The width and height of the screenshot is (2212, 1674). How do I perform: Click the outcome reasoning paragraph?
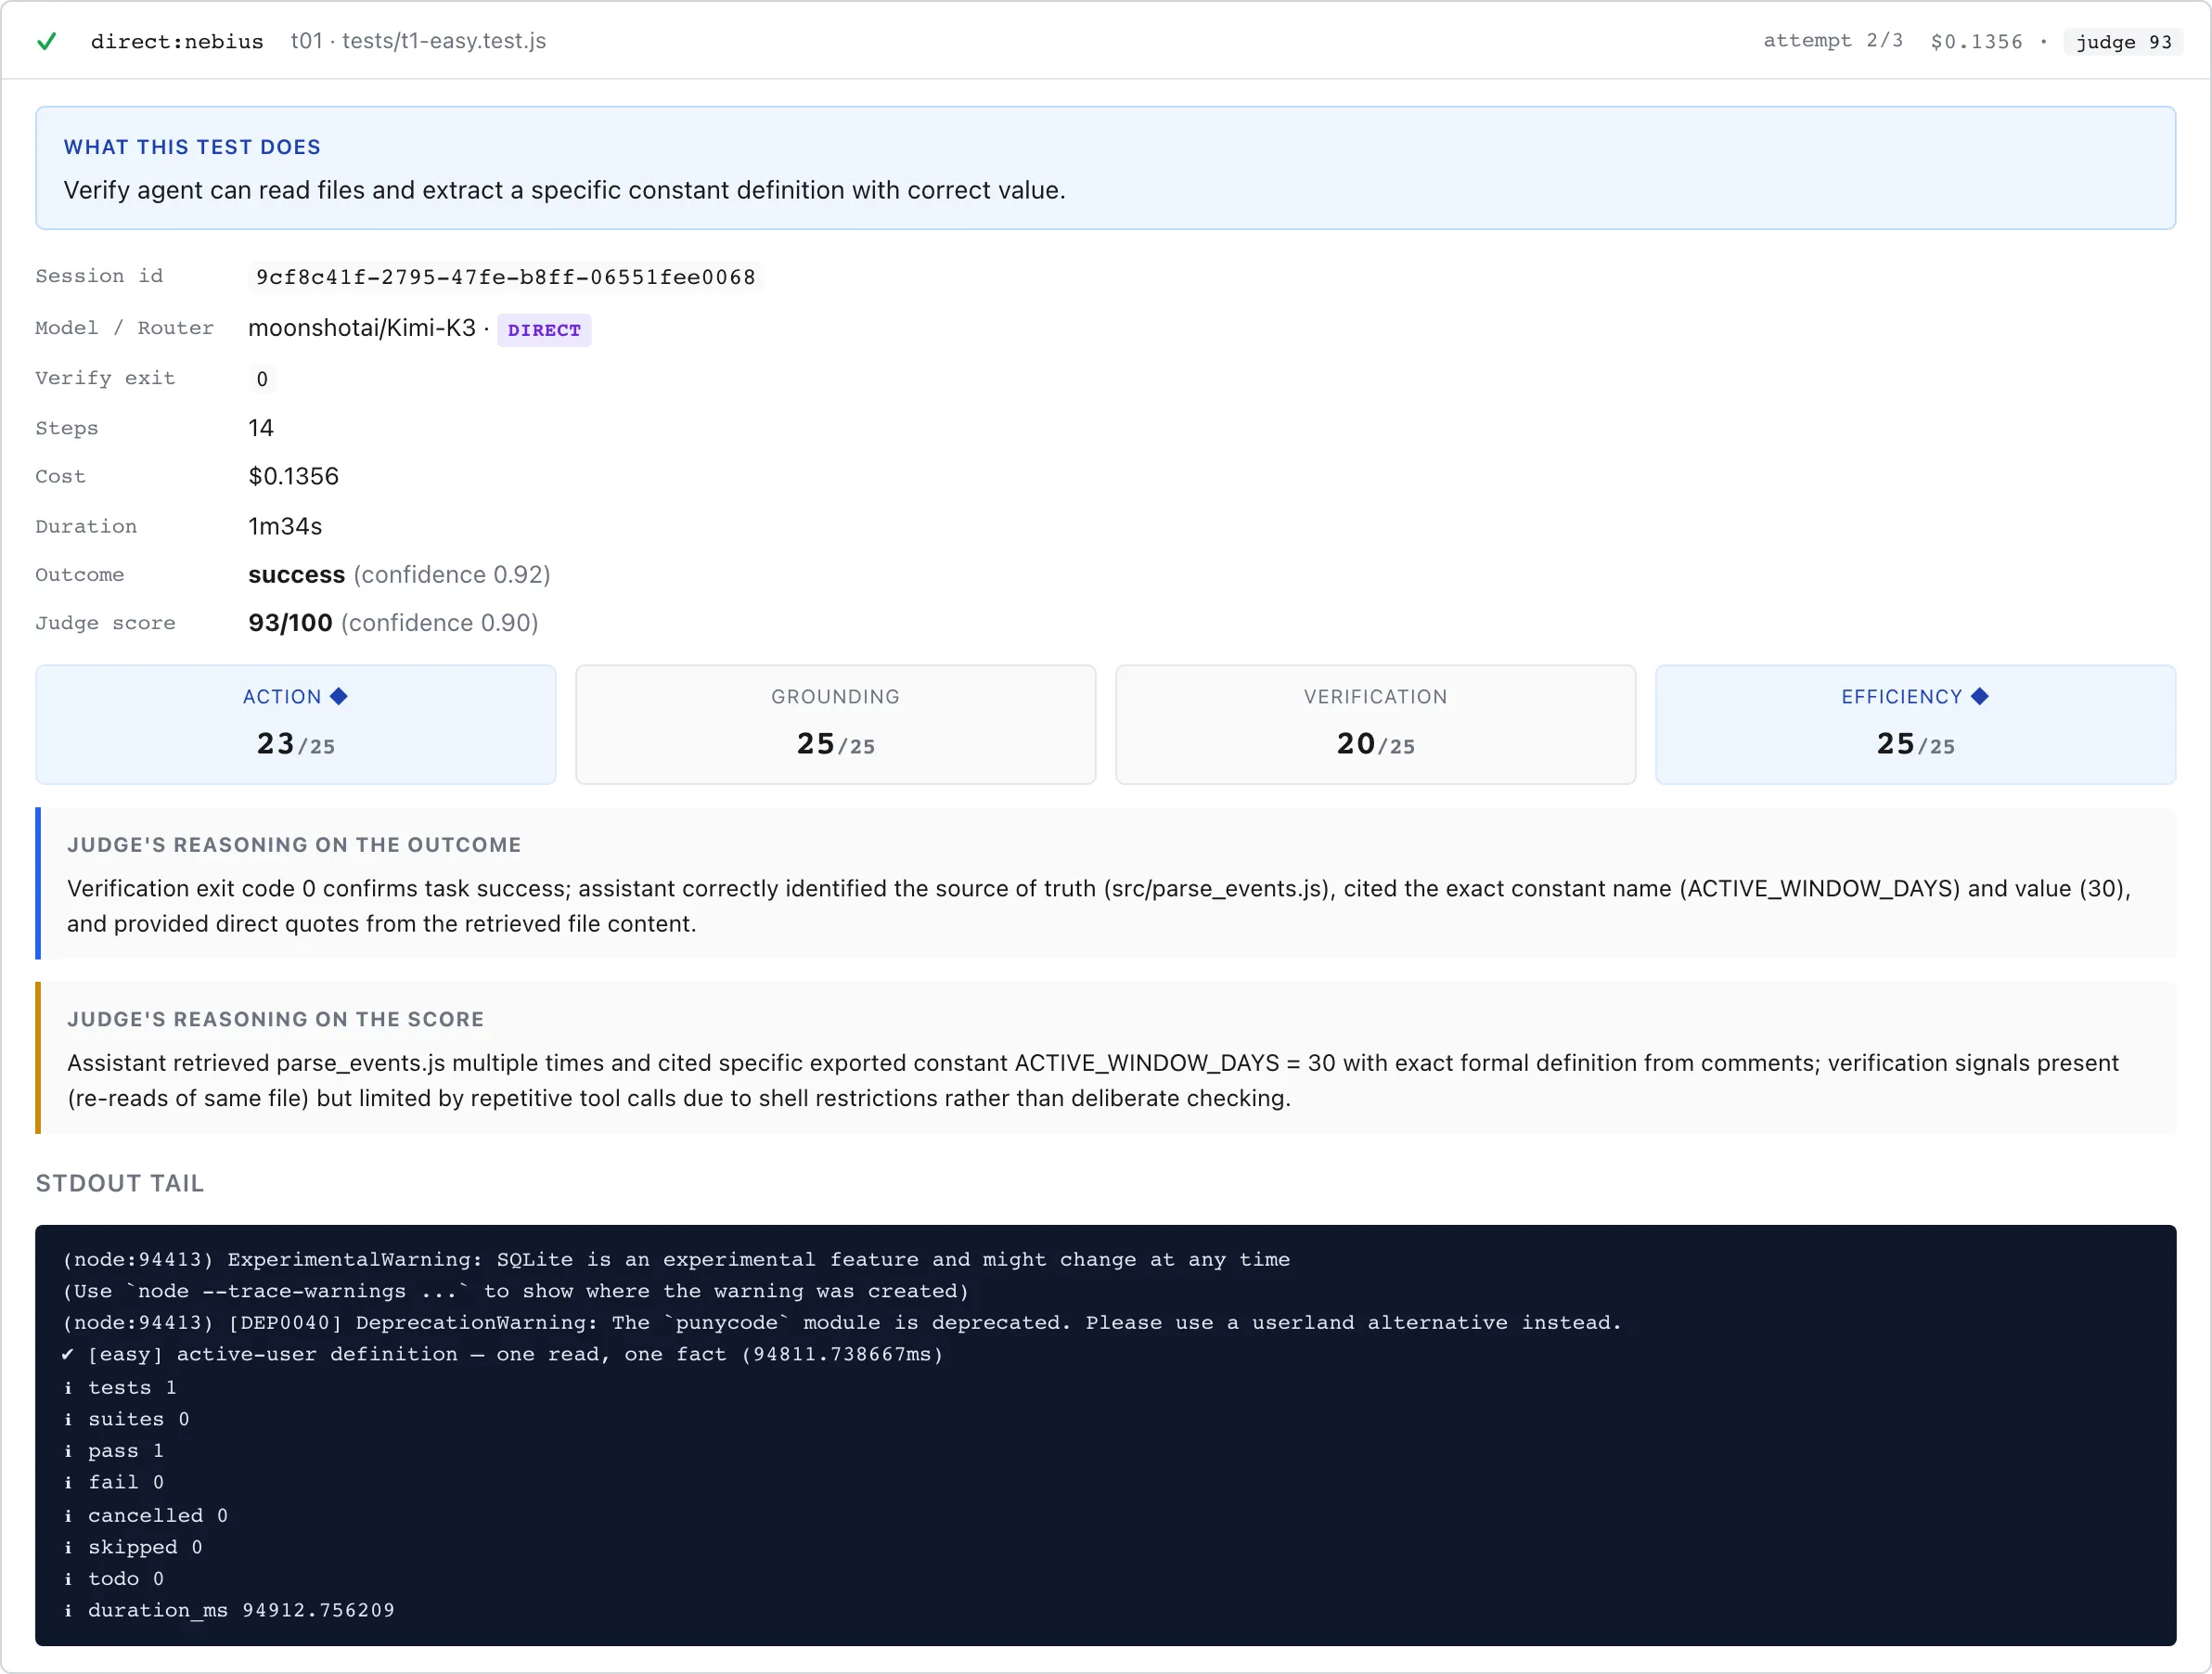[x=1099, y=906]
